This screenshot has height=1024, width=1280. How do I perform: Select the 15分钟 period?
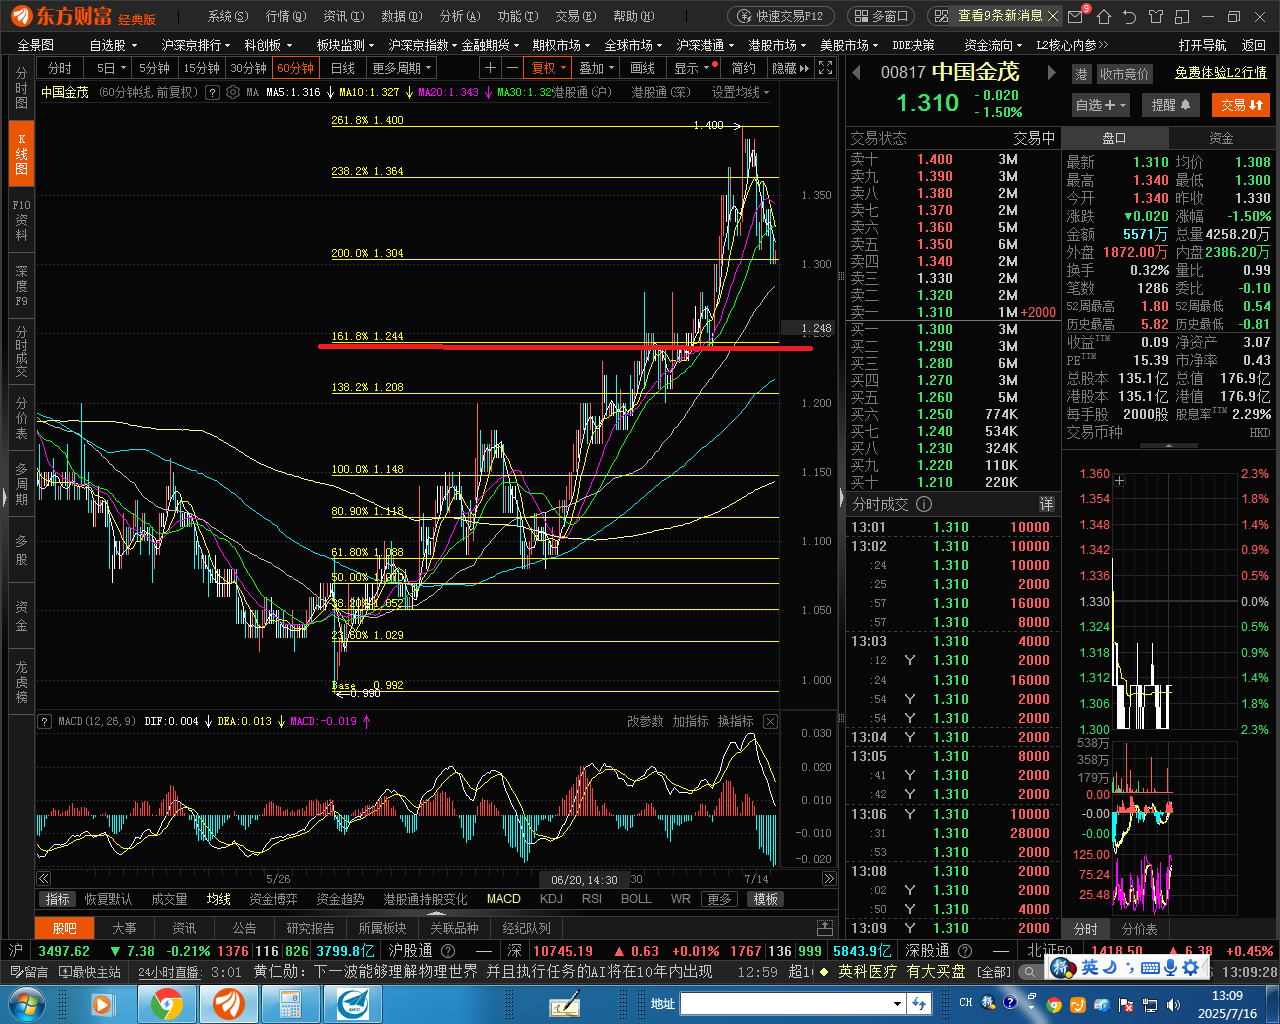coord(201,68)
